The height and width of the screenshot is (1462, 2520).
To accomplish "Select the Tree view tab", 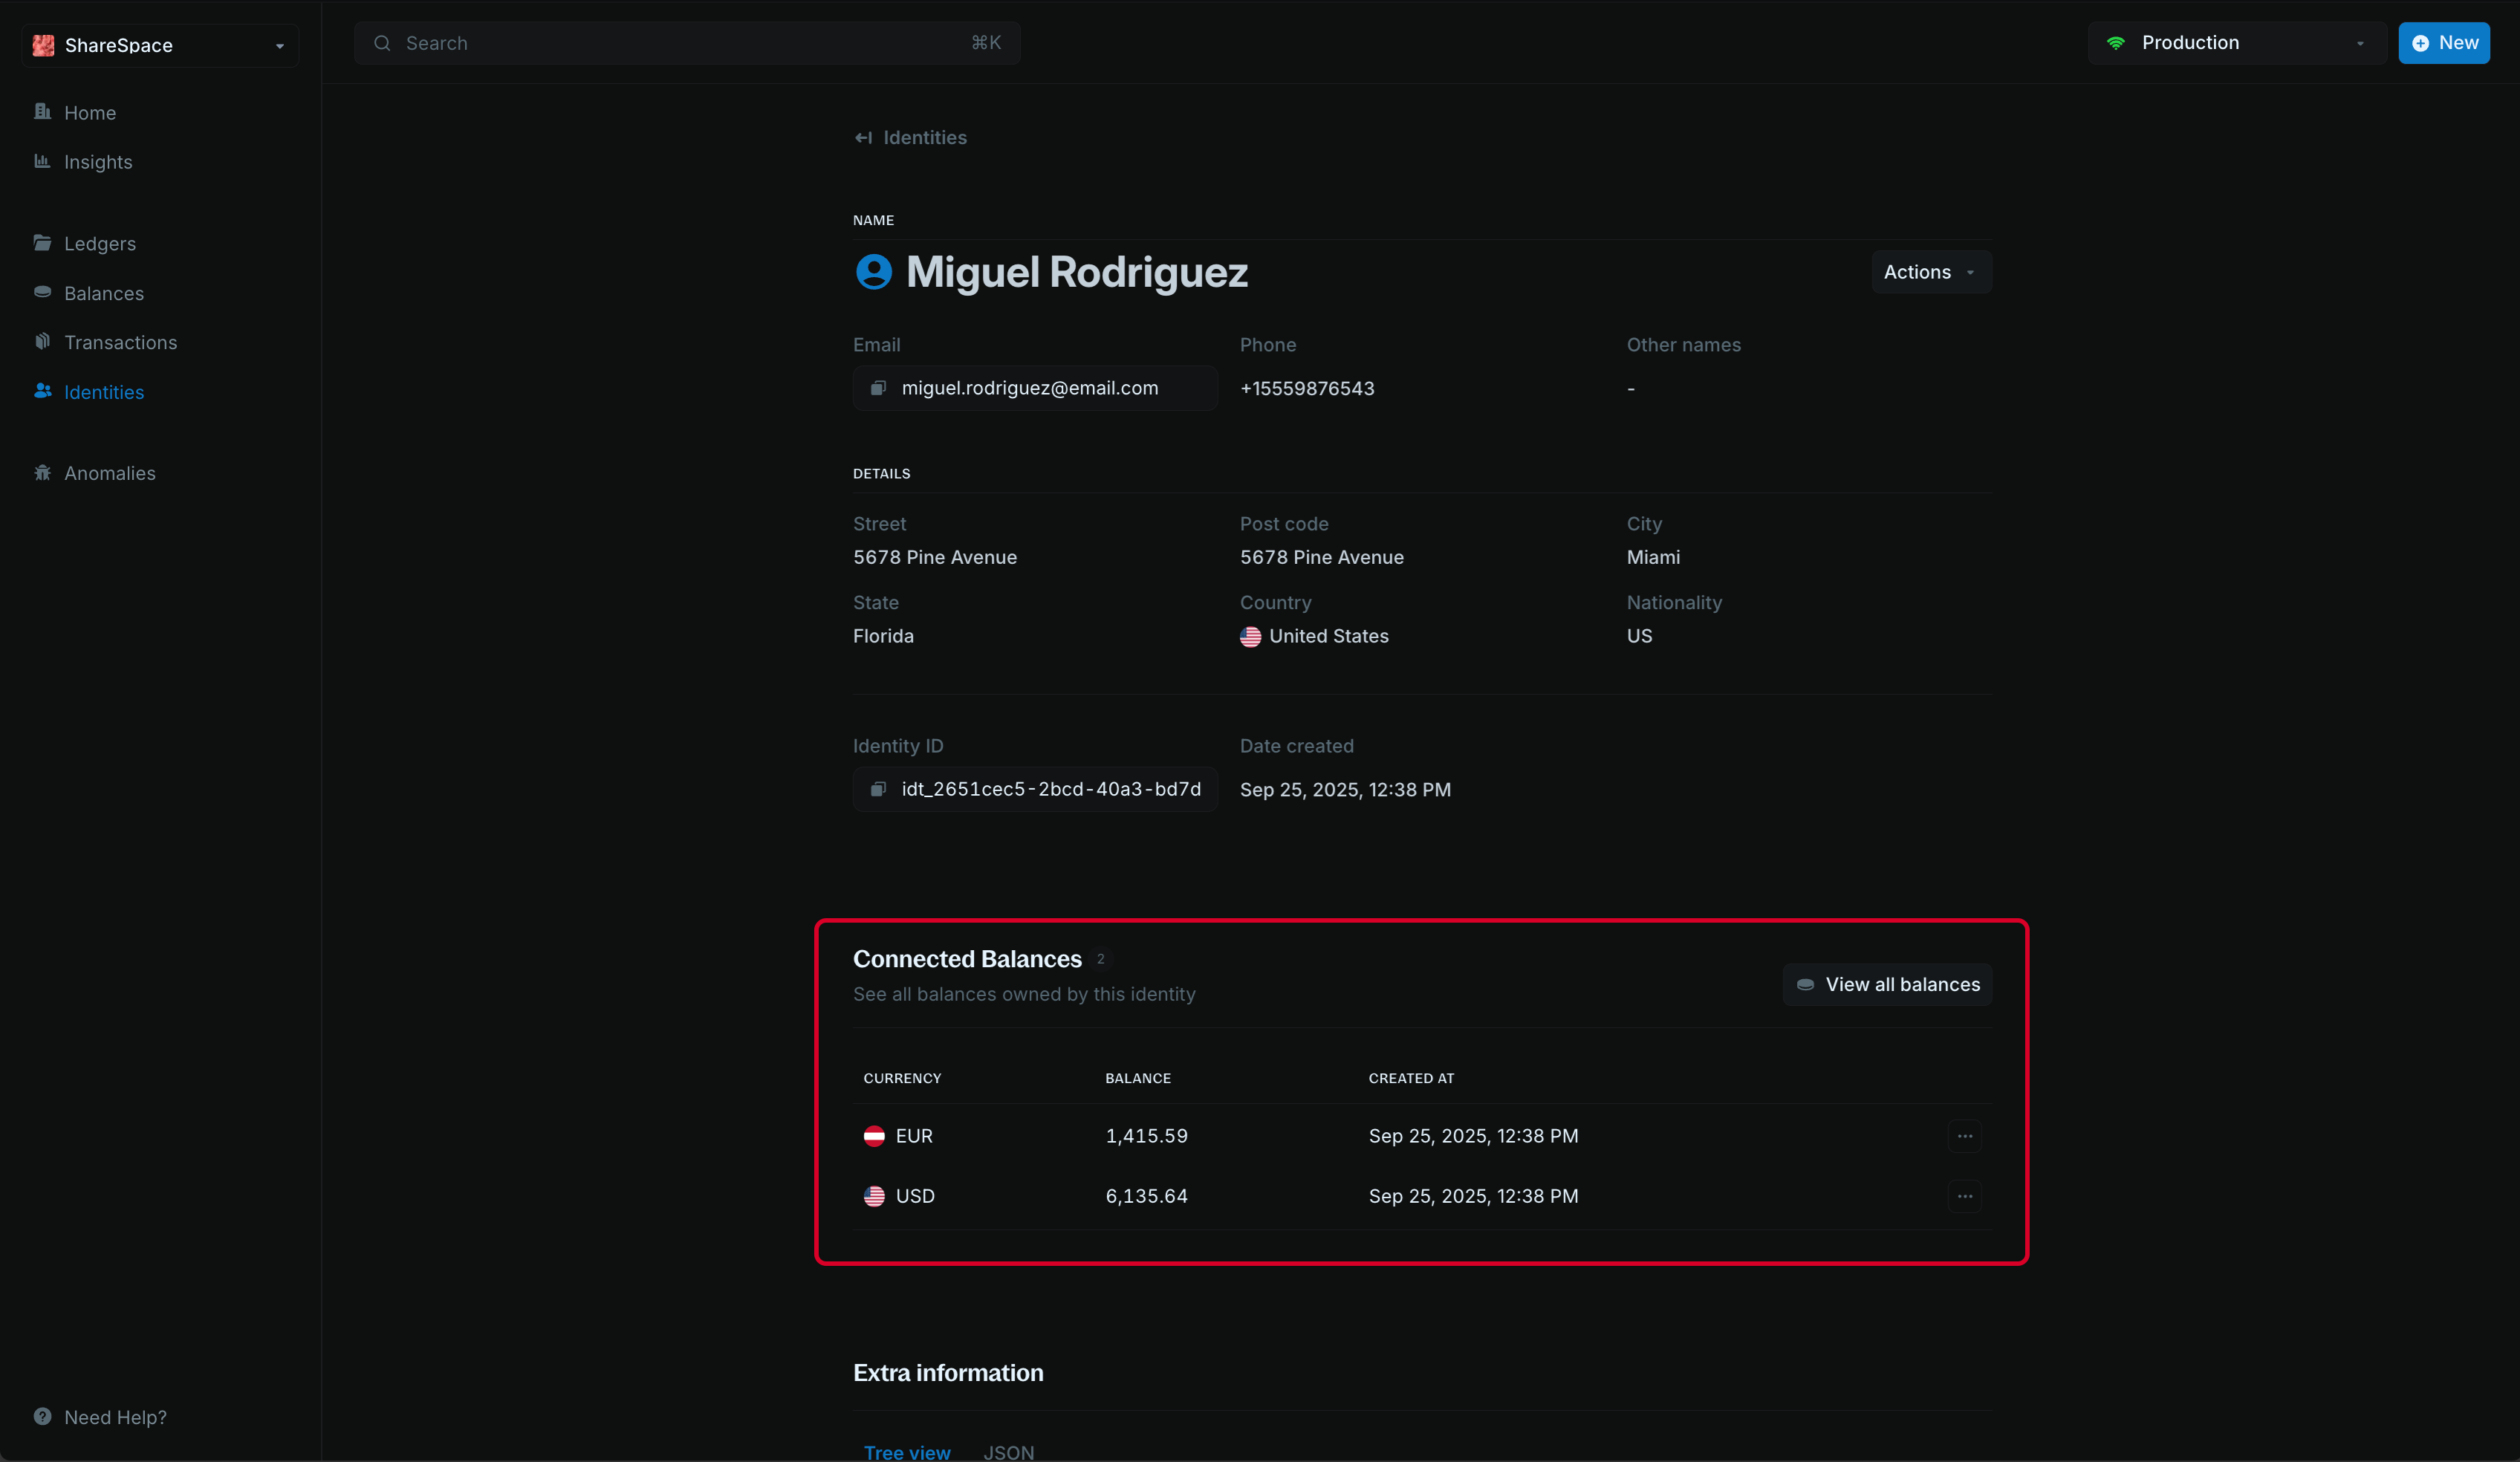I will click(906, 1452).
